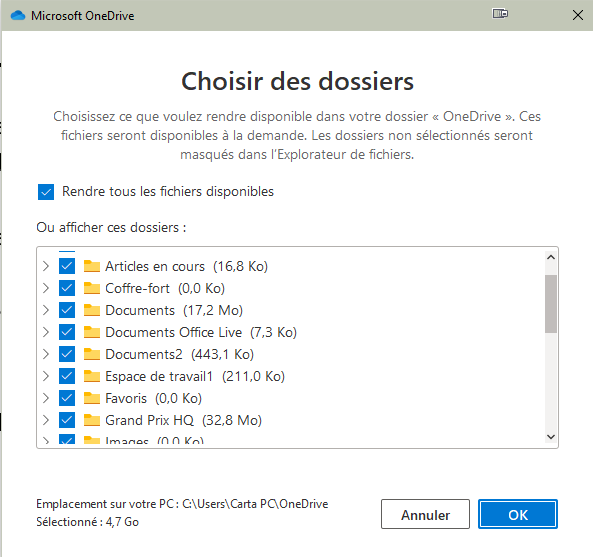Uncheck the Documents Office Live checkbox
593x557 pixels.
[x=67, y=332]
